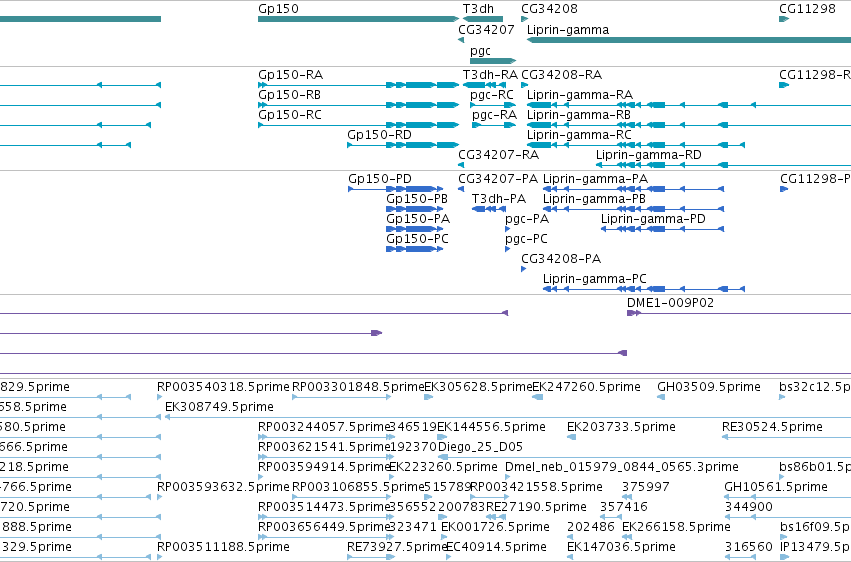
Task: Select the DME1-009P02 feature label
Action: tap(670, 303)
